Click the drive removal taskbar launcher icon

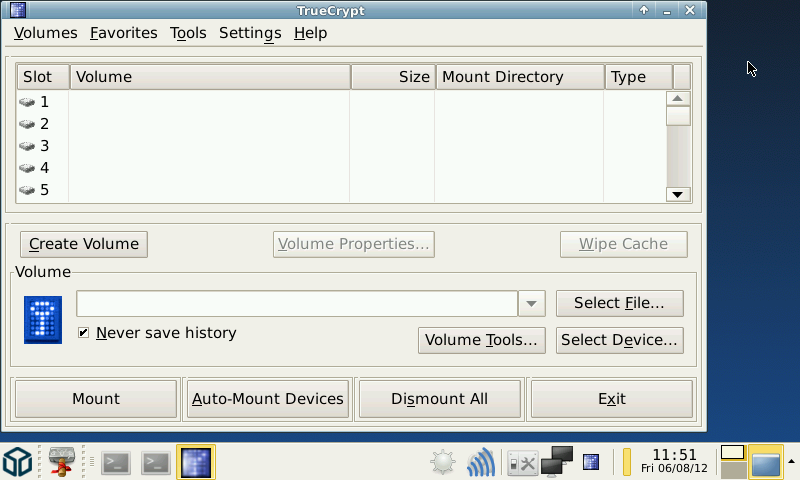62,462
